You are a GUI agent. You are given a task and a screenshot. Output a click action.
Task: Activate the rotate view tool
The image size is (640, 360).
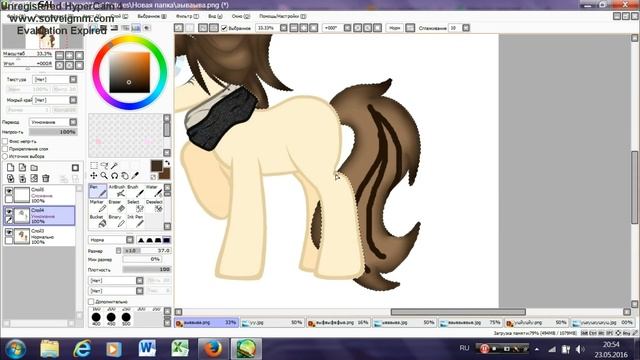[114, 176]
